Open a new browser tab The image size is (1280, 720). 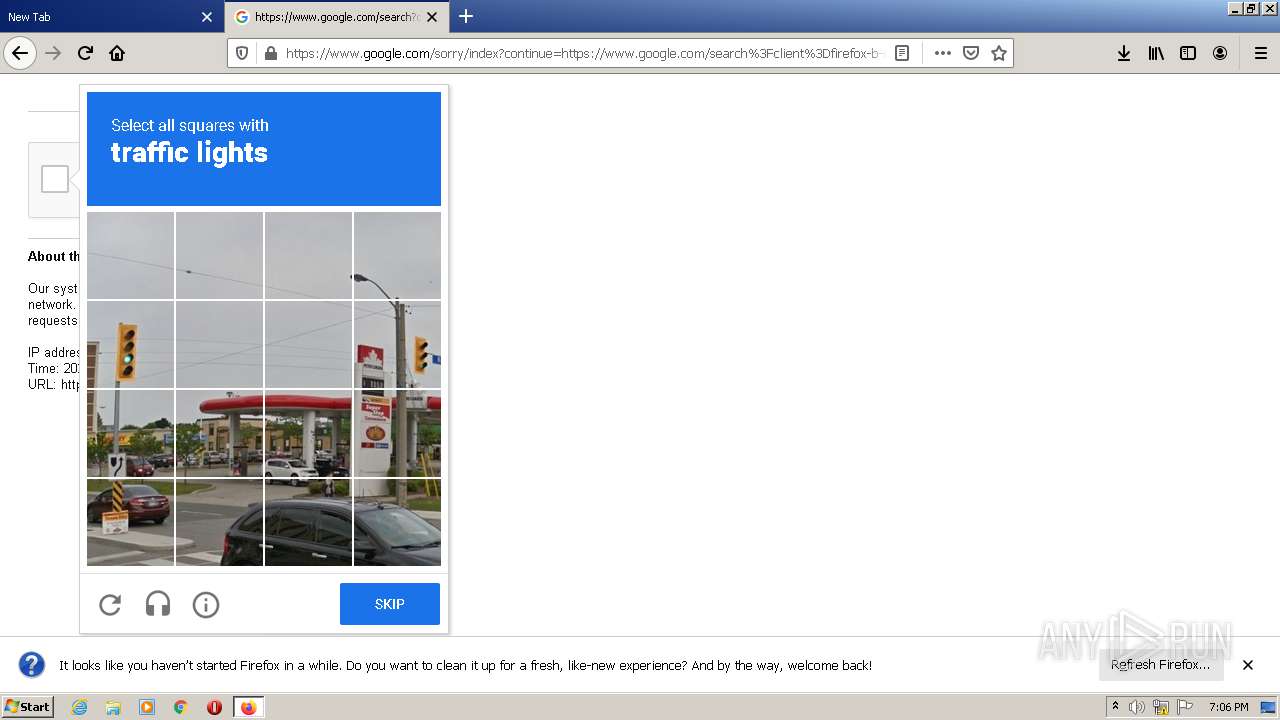click(465, 16)
